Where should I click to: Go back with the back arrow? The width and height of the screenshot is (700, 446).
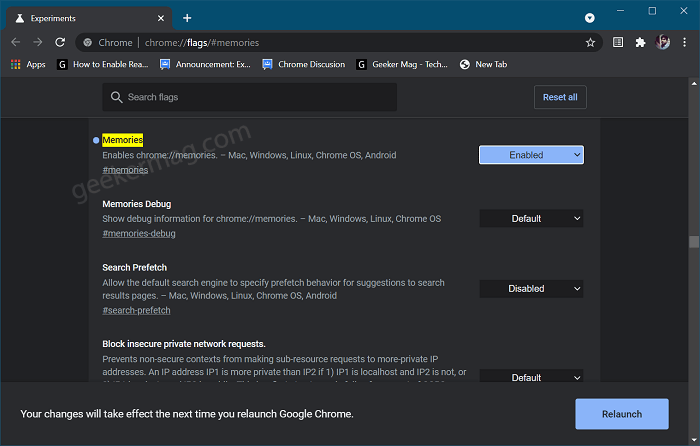(x=16, y=42)
